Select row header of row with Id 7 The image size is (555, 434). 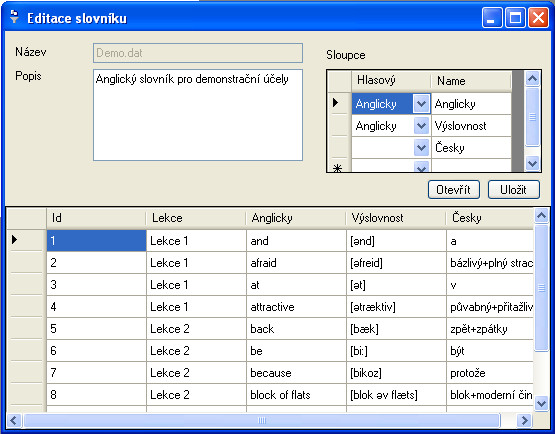27,373
